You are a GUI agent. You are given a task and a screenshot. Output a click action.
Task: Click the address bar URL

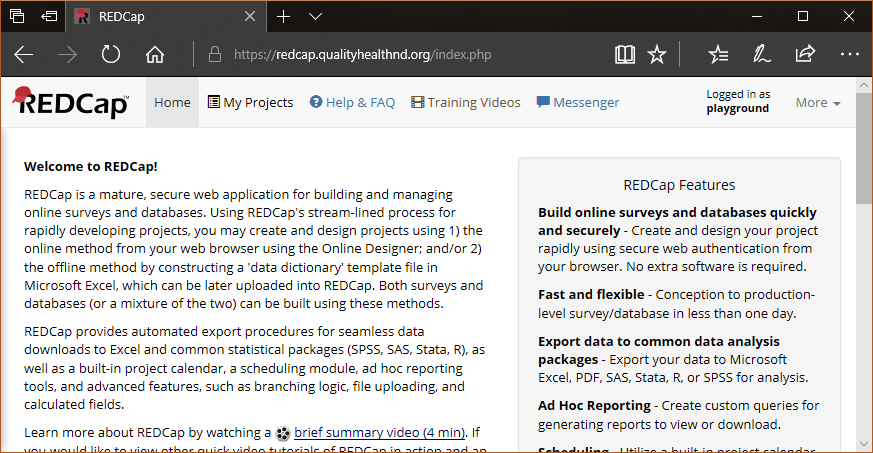tap(362, 55)
